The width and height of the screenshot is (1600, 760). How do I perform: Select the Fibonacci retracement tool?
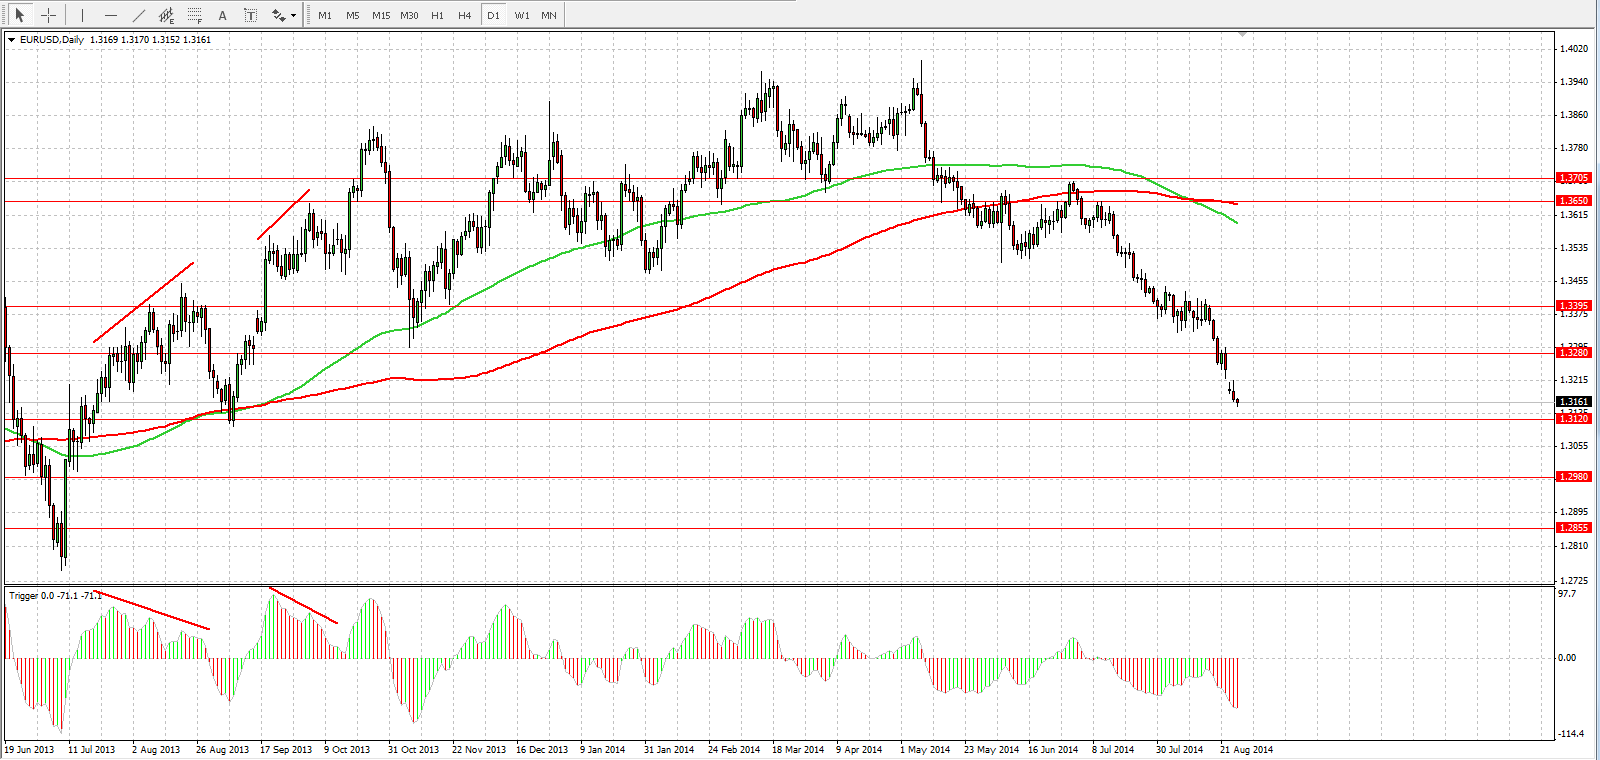(195, 15)
